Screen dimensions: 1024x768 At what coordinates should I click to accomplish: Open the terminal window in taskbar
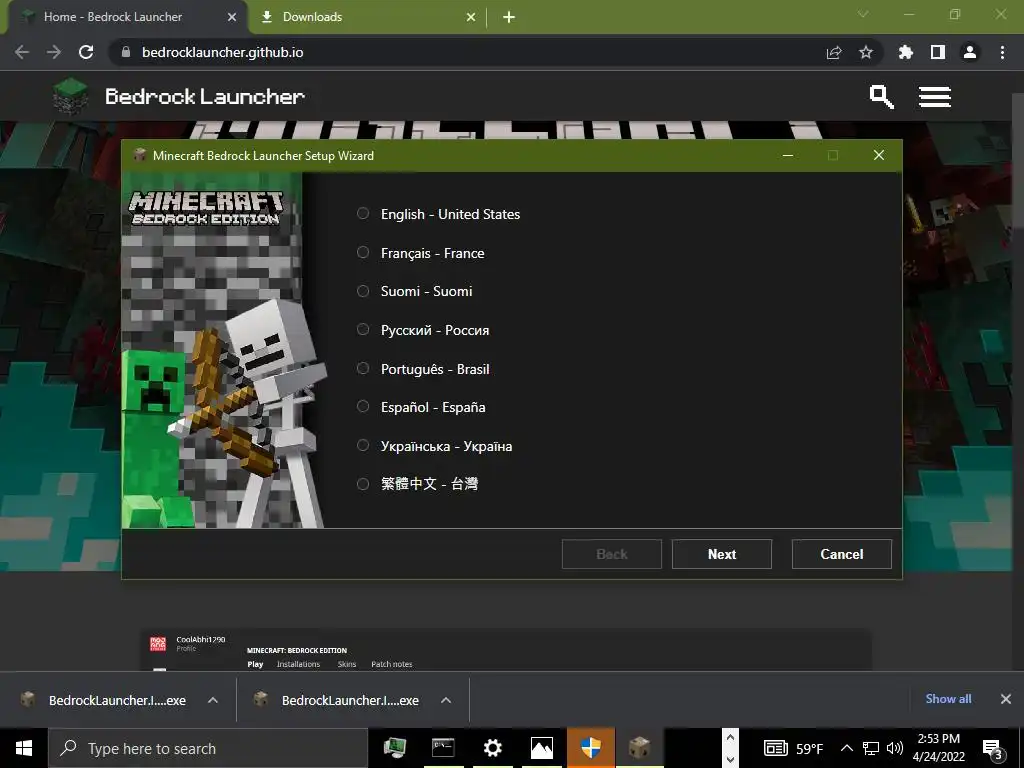pyautogui.click(x=443, y=748)
